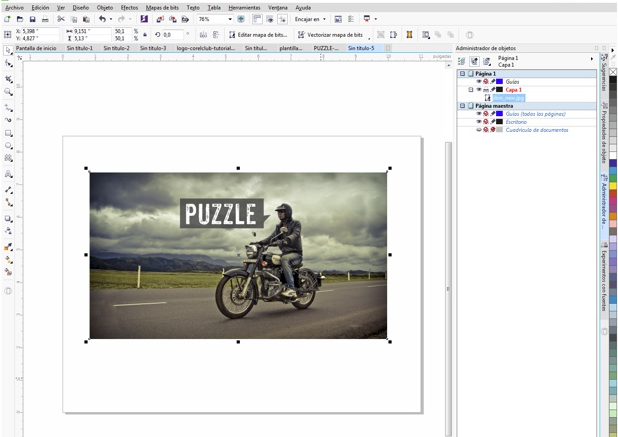618x437 pixels.
Task: Toggle visibility eye of Capa 1 layer
Action: tap(479, 90)
